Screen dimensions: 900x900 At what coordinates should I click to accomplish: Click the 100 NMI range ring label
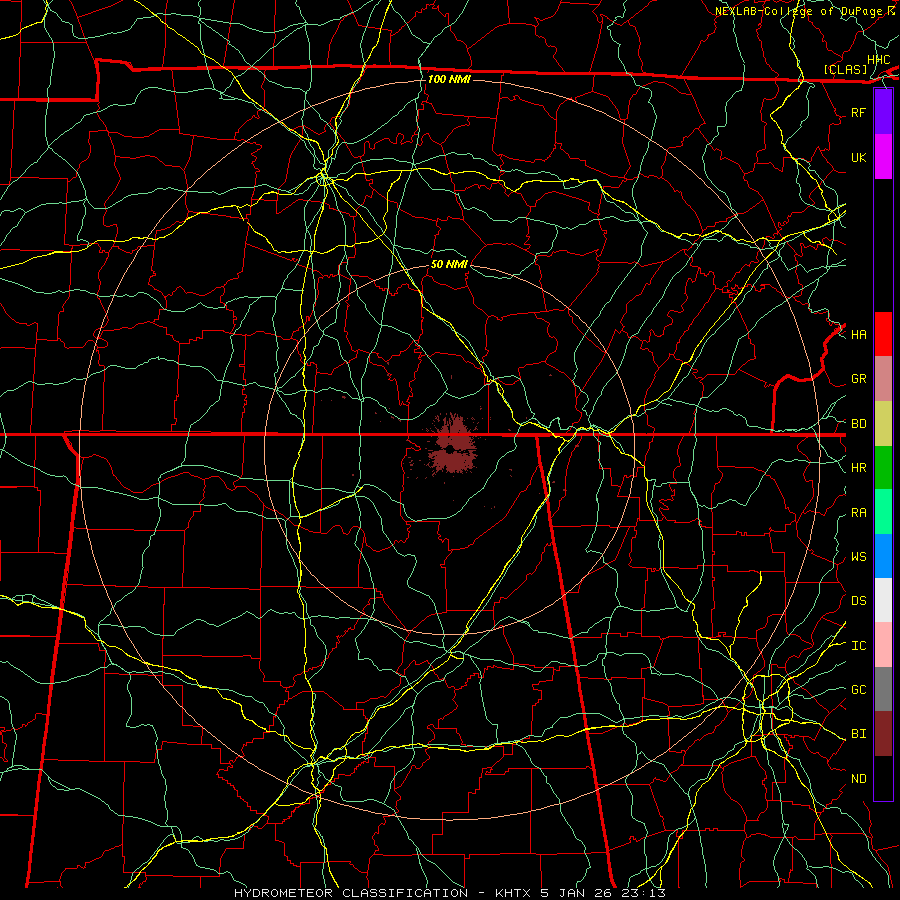[449, 79]
